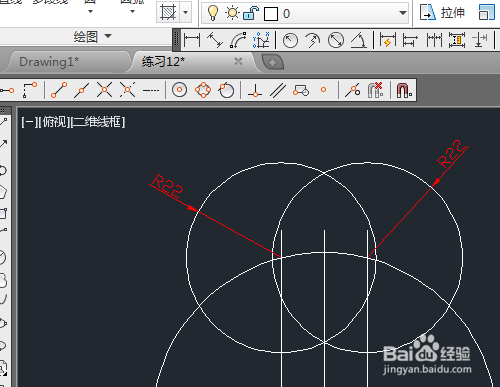Choose the Endpoint object snap
500x387 pixels.
(x=59, y=90)
